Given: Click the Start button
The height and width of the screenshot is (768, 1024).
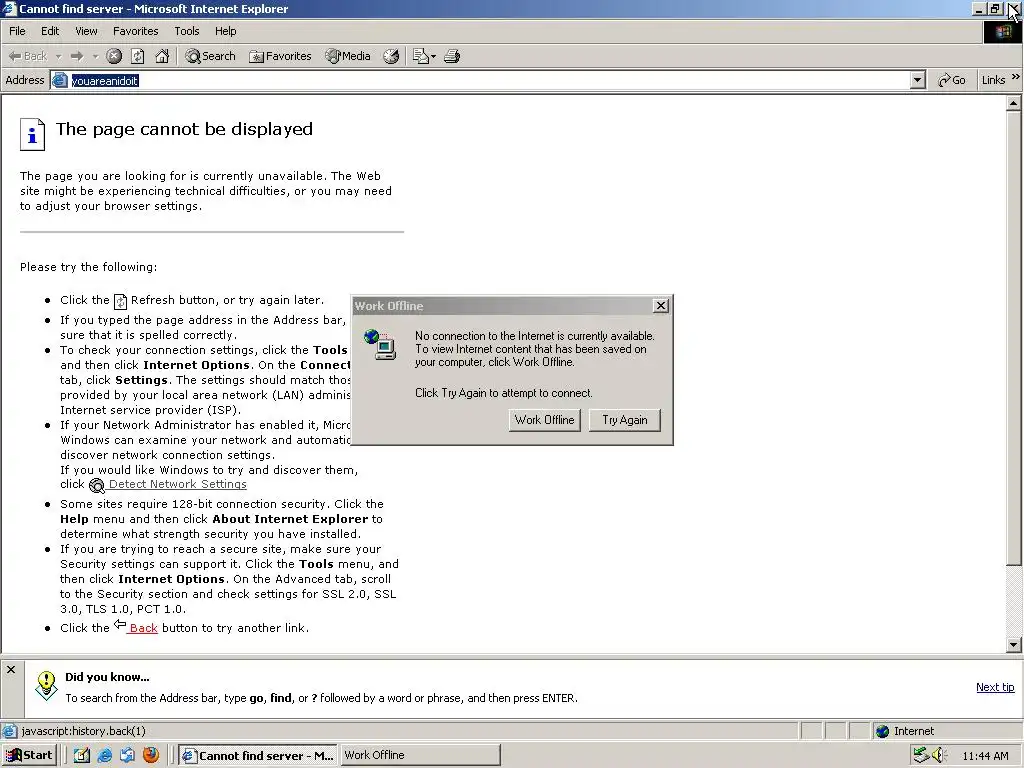Looking at the screenshot, I should point(29,755).
